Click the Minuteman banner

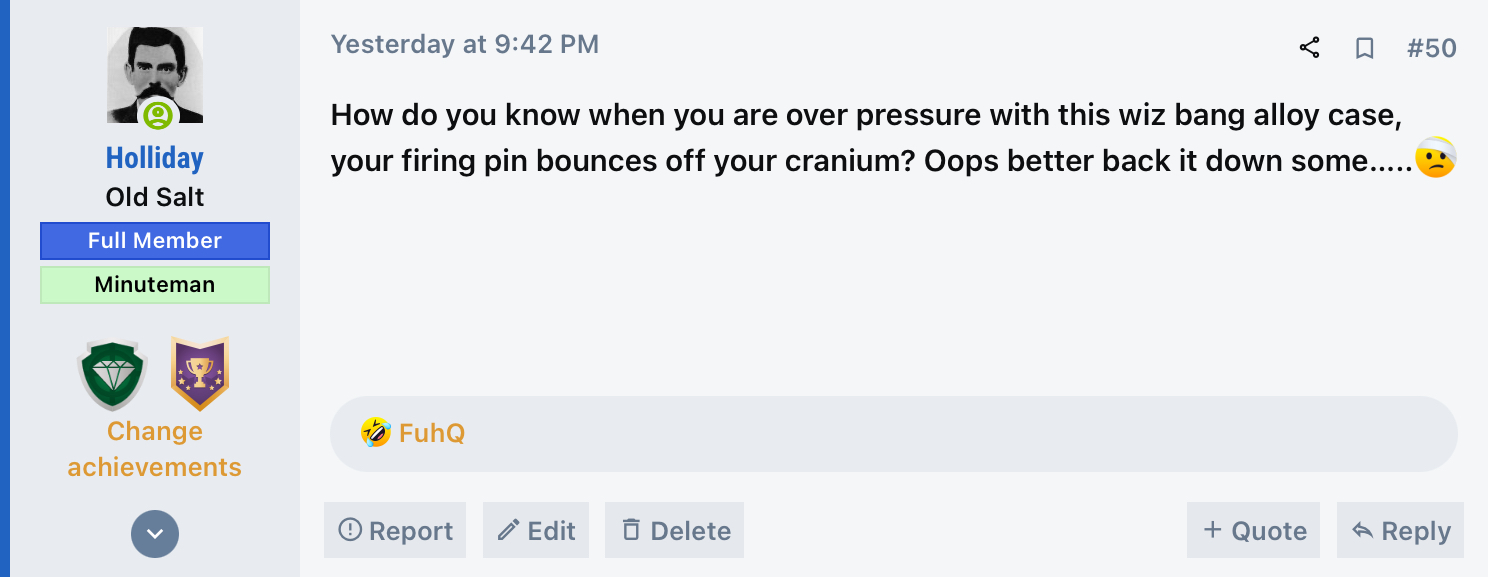155,285
